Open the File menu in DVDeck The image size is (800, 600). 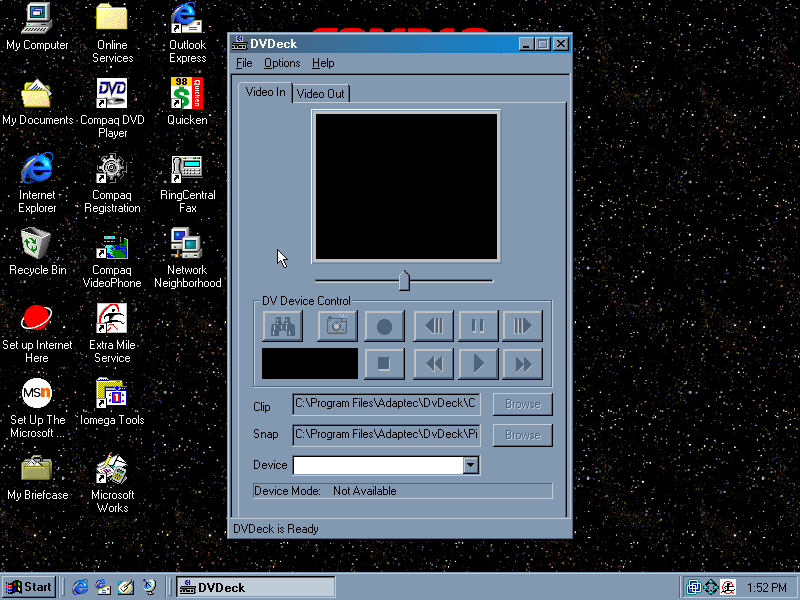tap(244, 63)
